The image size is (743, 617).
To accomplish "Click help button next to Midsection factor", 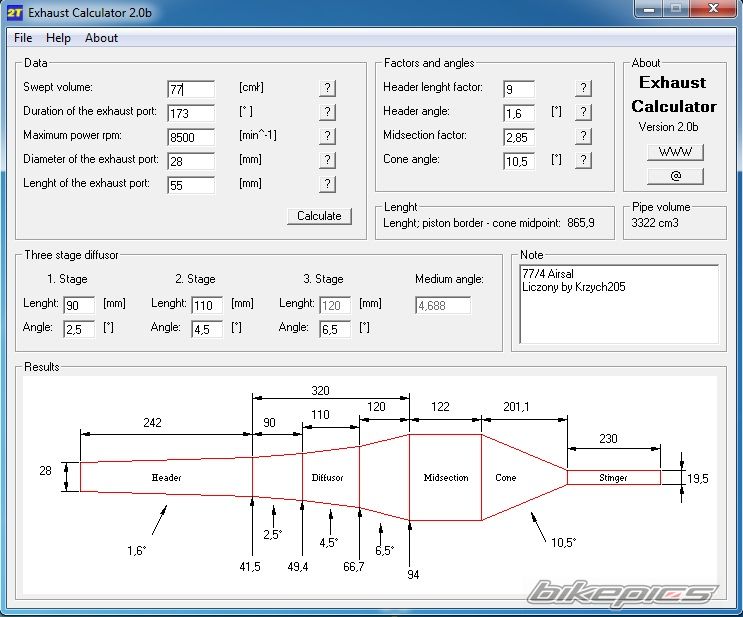I will (583, 136).
